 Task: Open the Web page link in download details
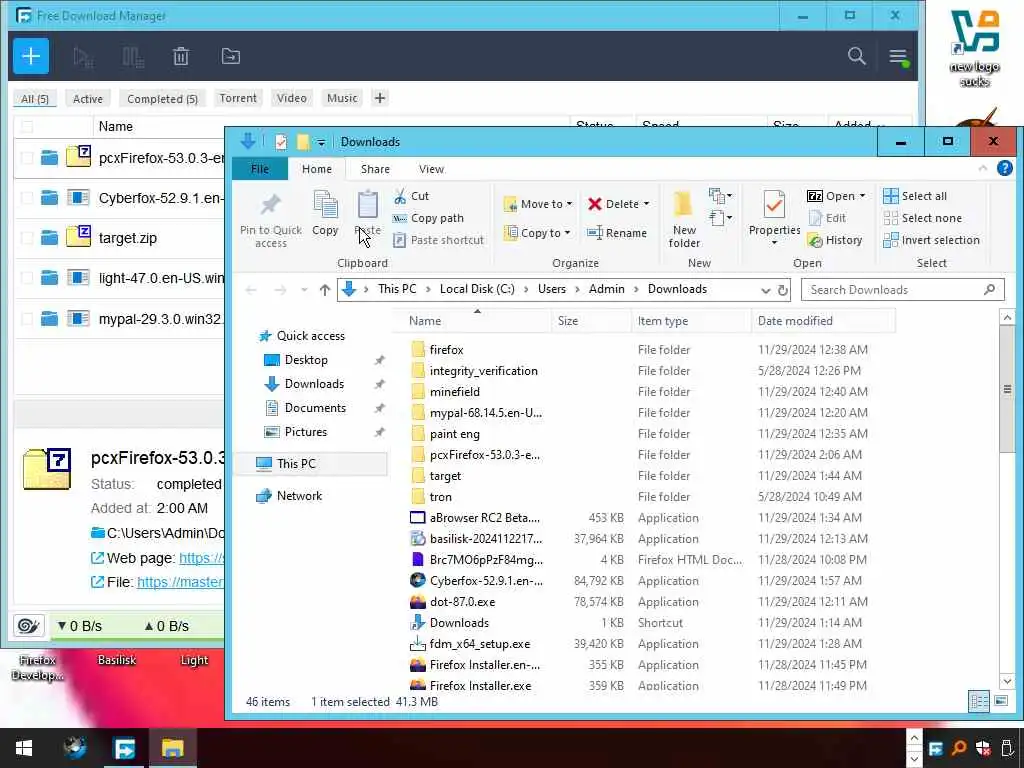[x=201, y=558]
